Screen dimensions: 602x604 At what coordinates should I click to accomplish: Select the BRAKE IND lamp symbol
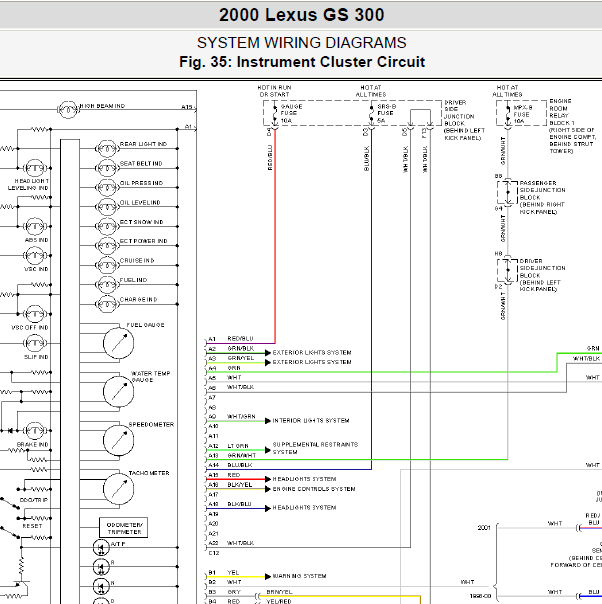(35, 431)
